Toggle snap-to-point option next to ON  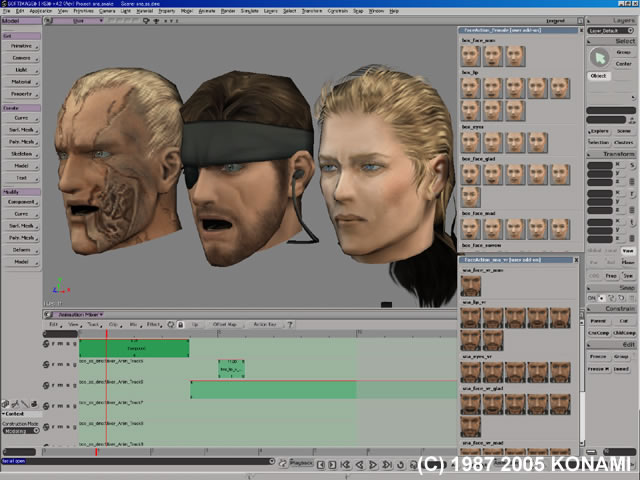(601, 298)
